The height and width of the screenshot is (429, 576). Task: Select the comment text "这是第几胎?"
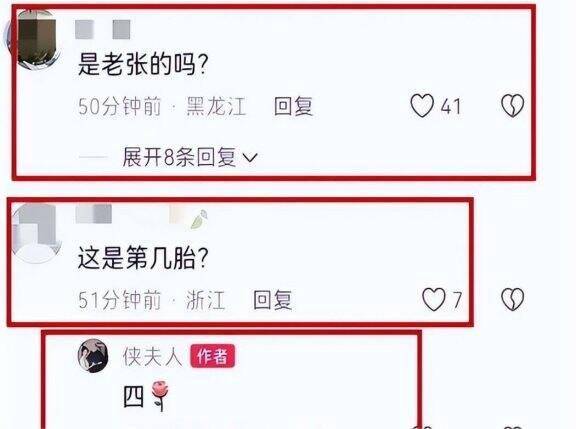click(x=143, y=258)
